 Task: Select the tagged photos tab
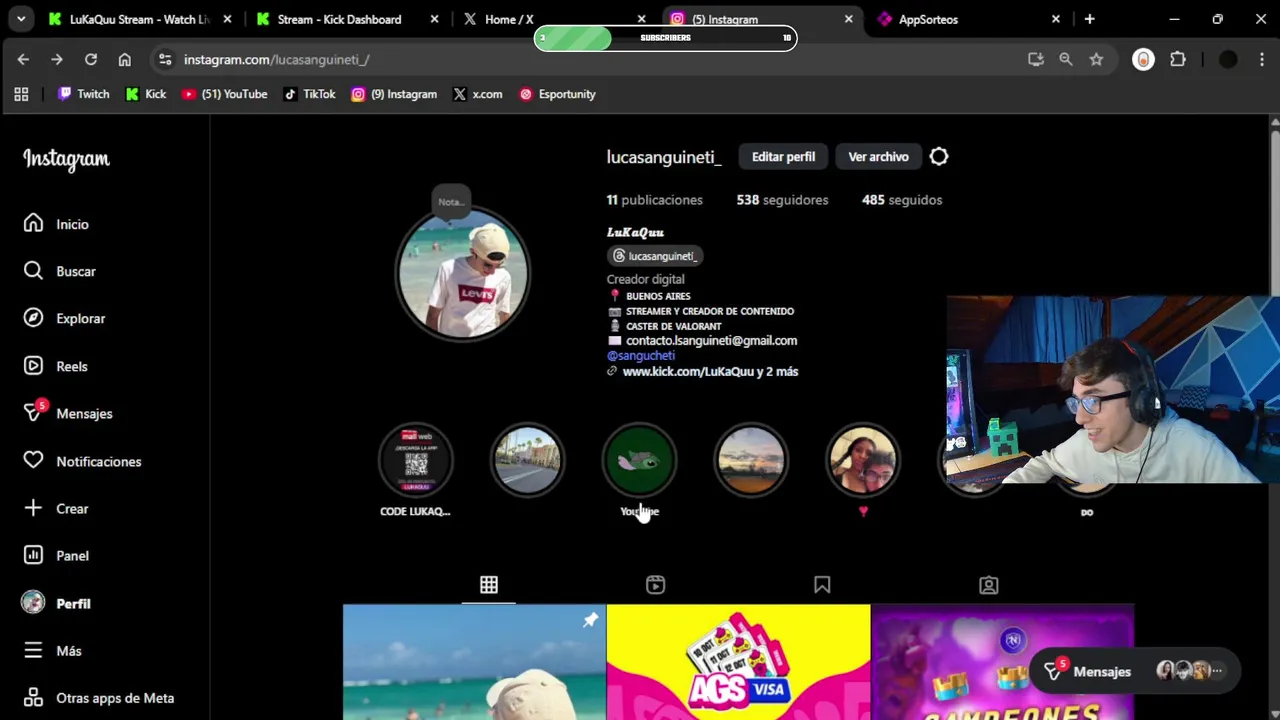click(988, 585)
